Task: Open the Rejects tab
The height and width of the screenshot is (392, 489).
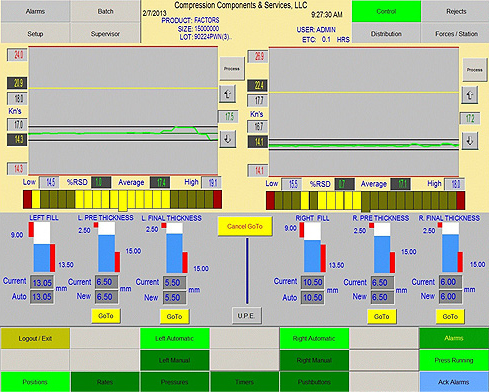Action: coord(456,11)
